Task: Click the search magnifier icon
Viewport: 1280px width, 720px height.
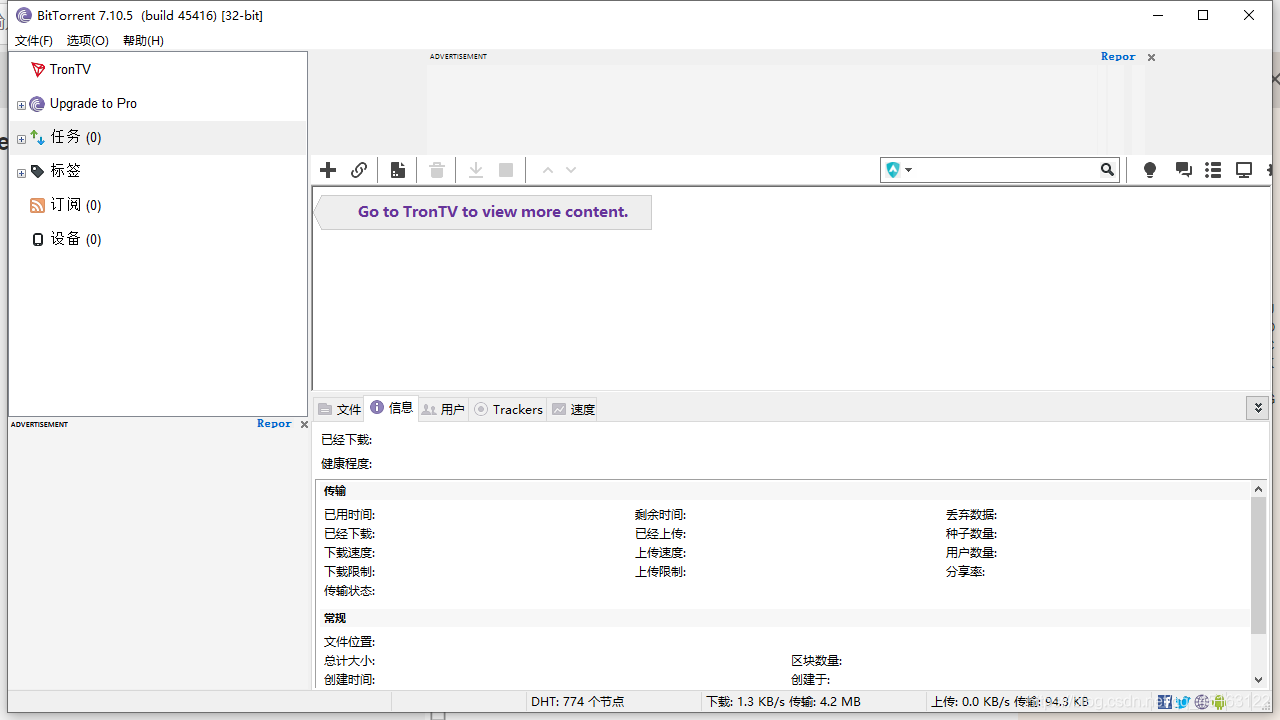Action: click(1107, 170)
